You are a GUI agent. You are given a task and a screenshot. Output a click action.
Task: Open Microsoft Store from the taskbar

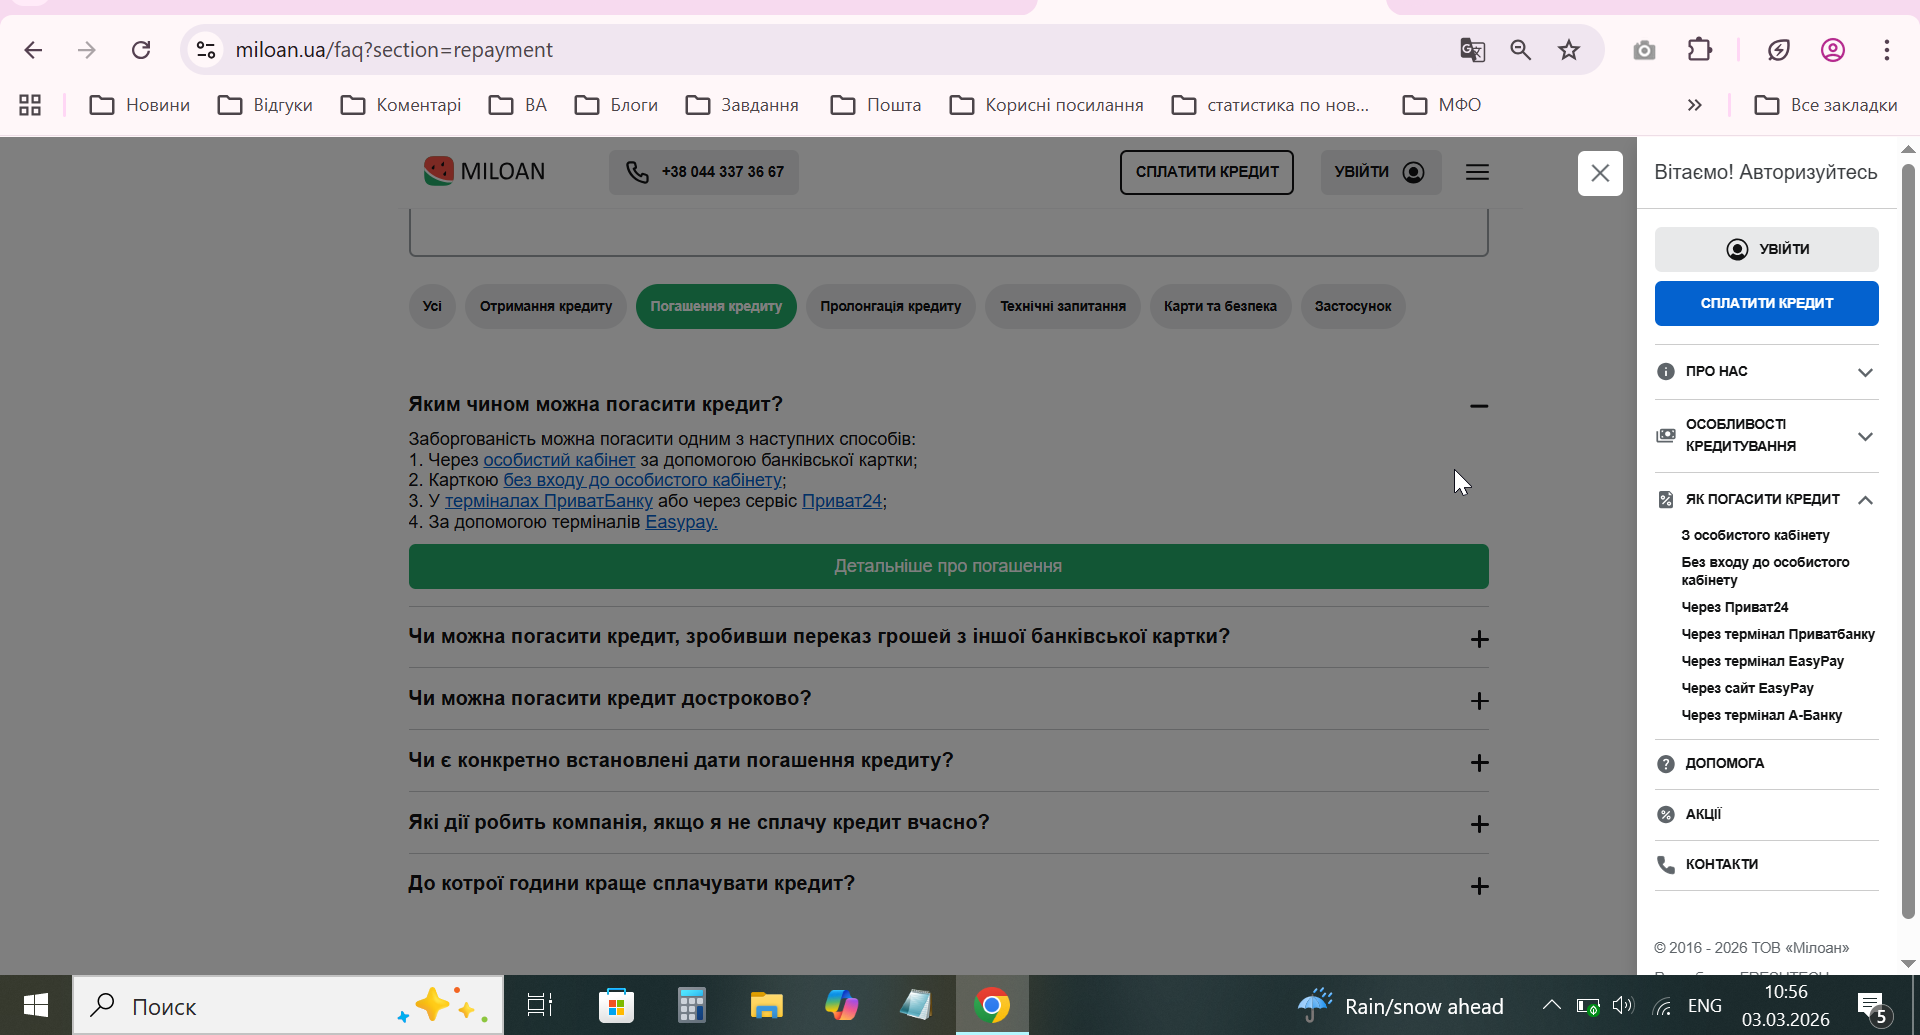coord(616,1005)
